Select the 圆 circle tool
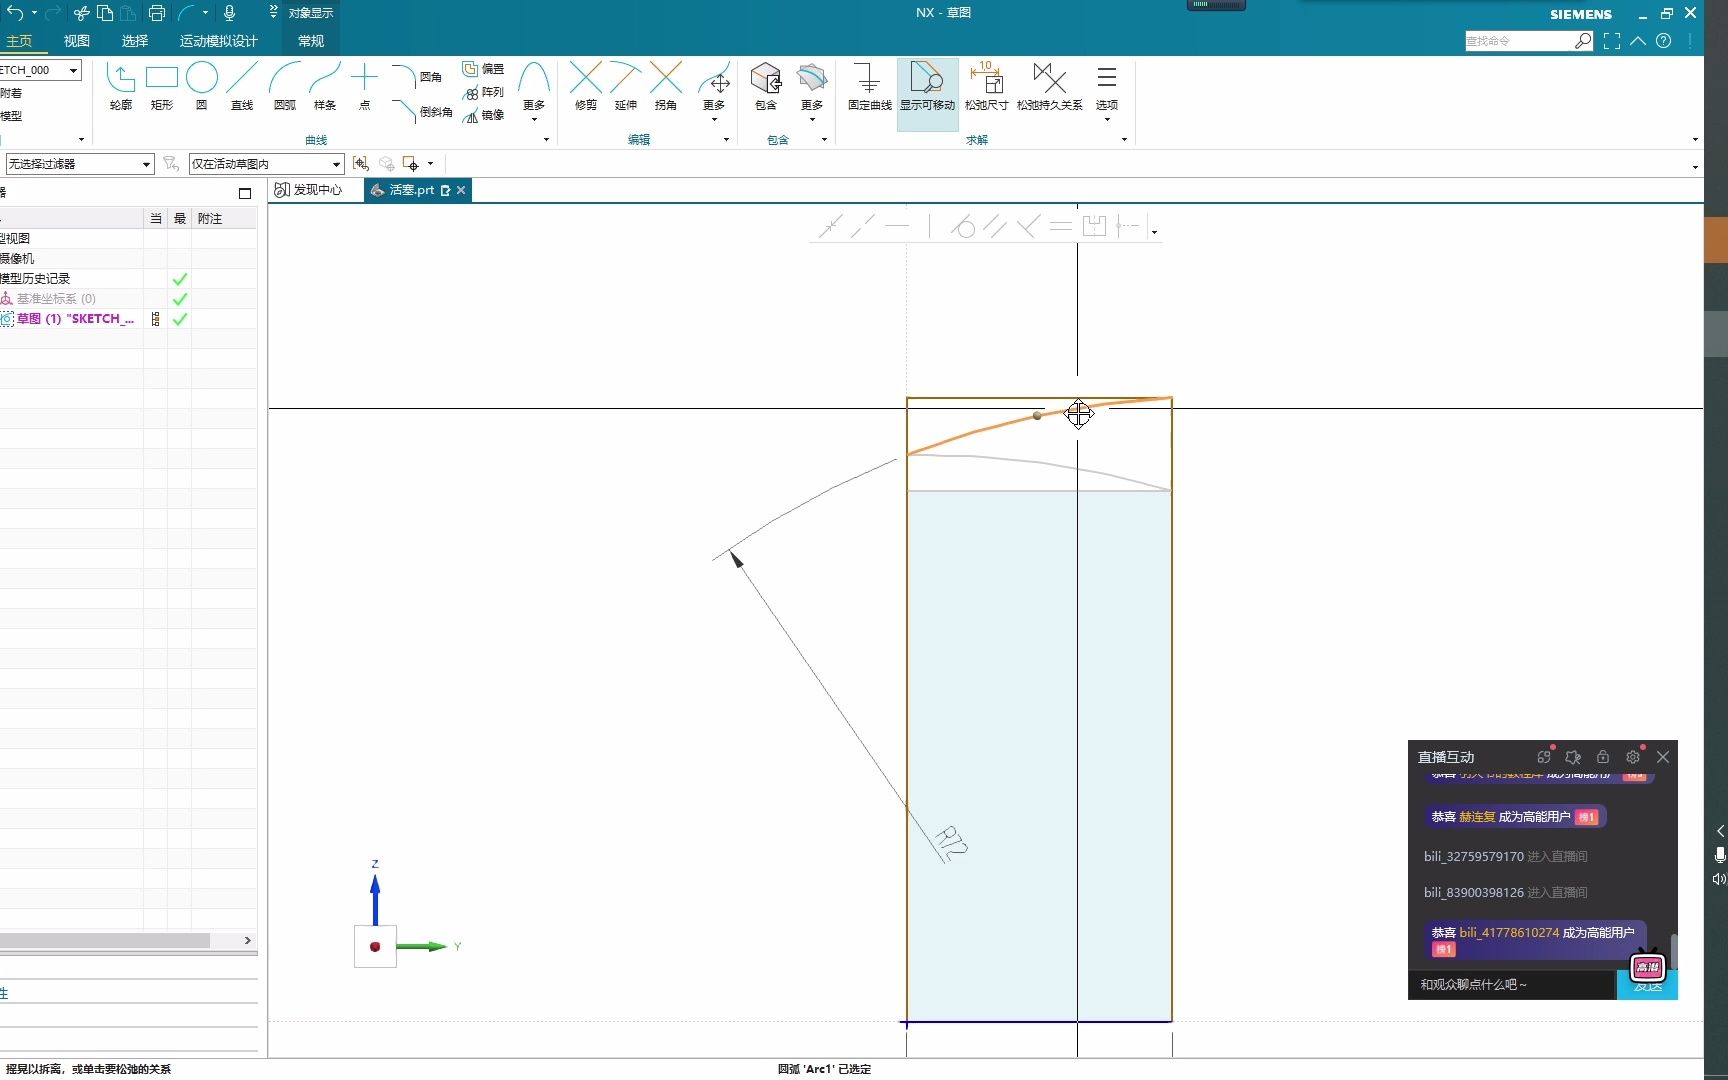Viewport: 1728px width, 1080px height. 202,86
